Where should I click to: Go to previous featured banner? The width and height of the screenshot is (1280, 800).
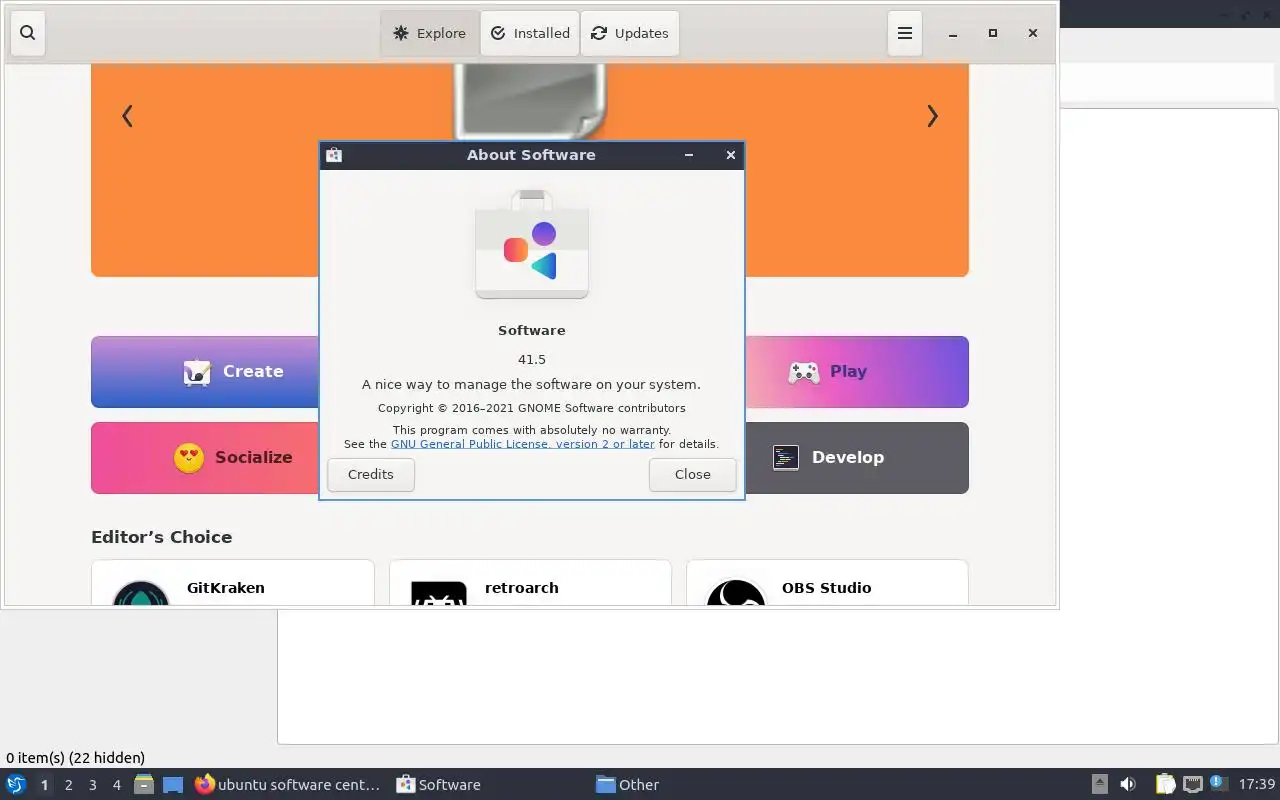coord(127,116)
